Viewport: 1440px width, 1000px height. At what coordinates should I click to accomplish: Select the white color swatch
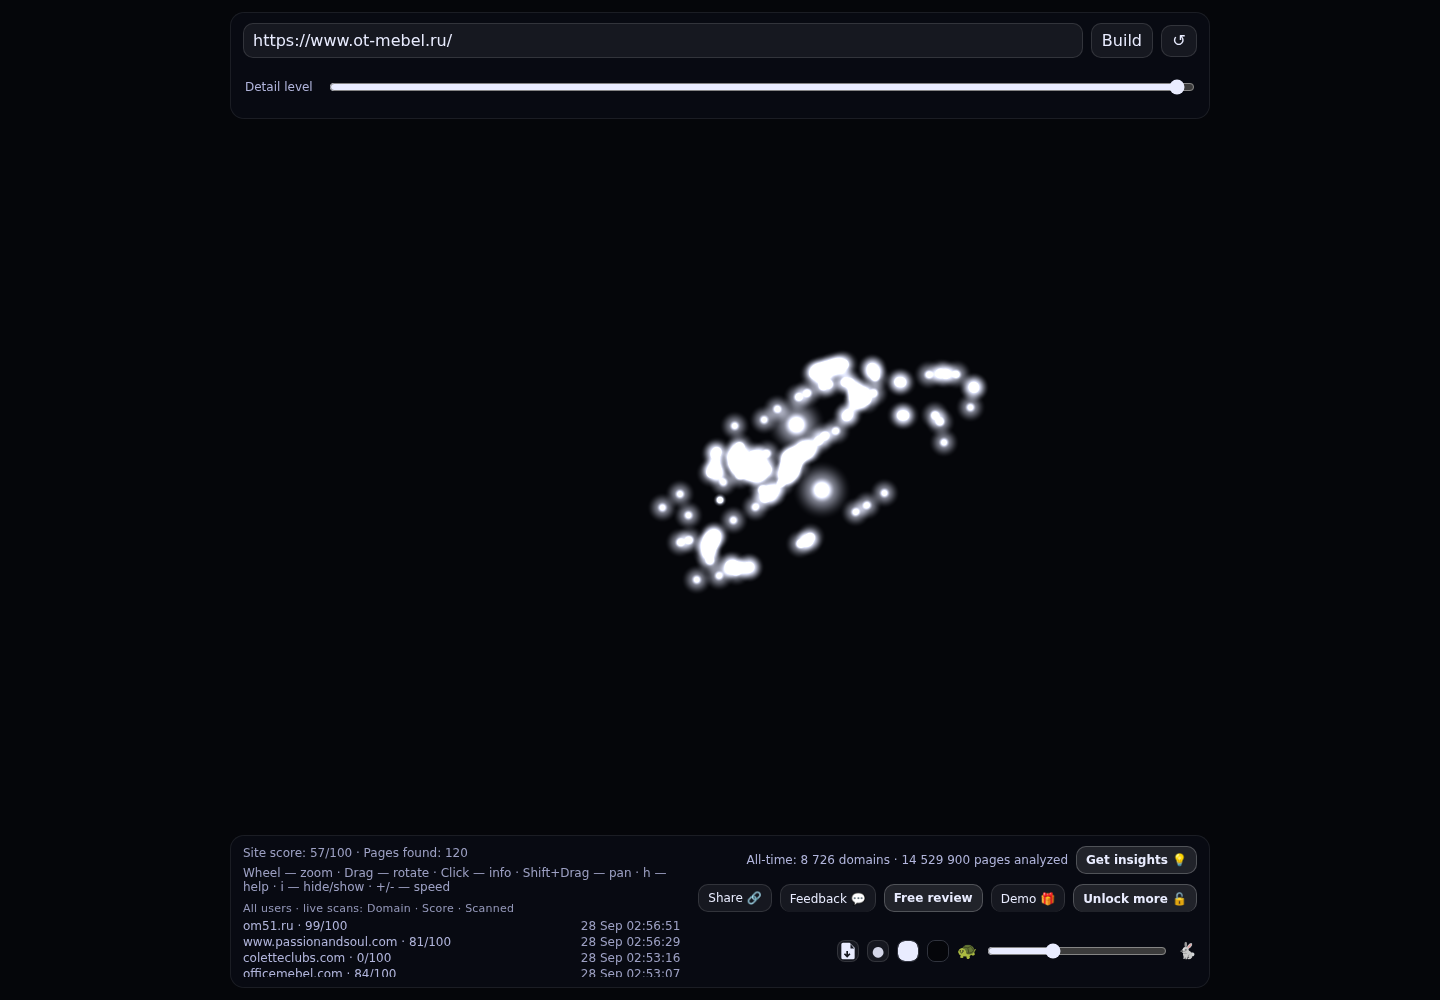pyautogui.click(x=908, y=951)
